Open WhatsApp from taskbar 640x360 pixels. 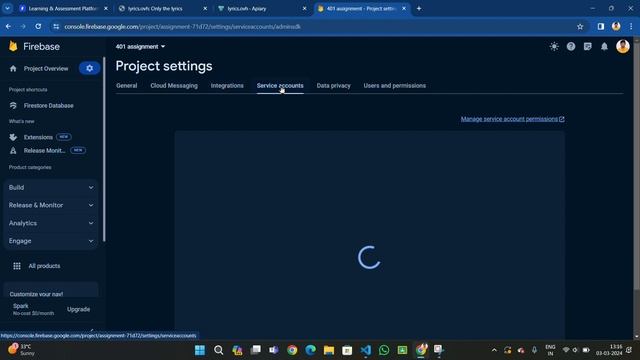click(x=384, y=350)
